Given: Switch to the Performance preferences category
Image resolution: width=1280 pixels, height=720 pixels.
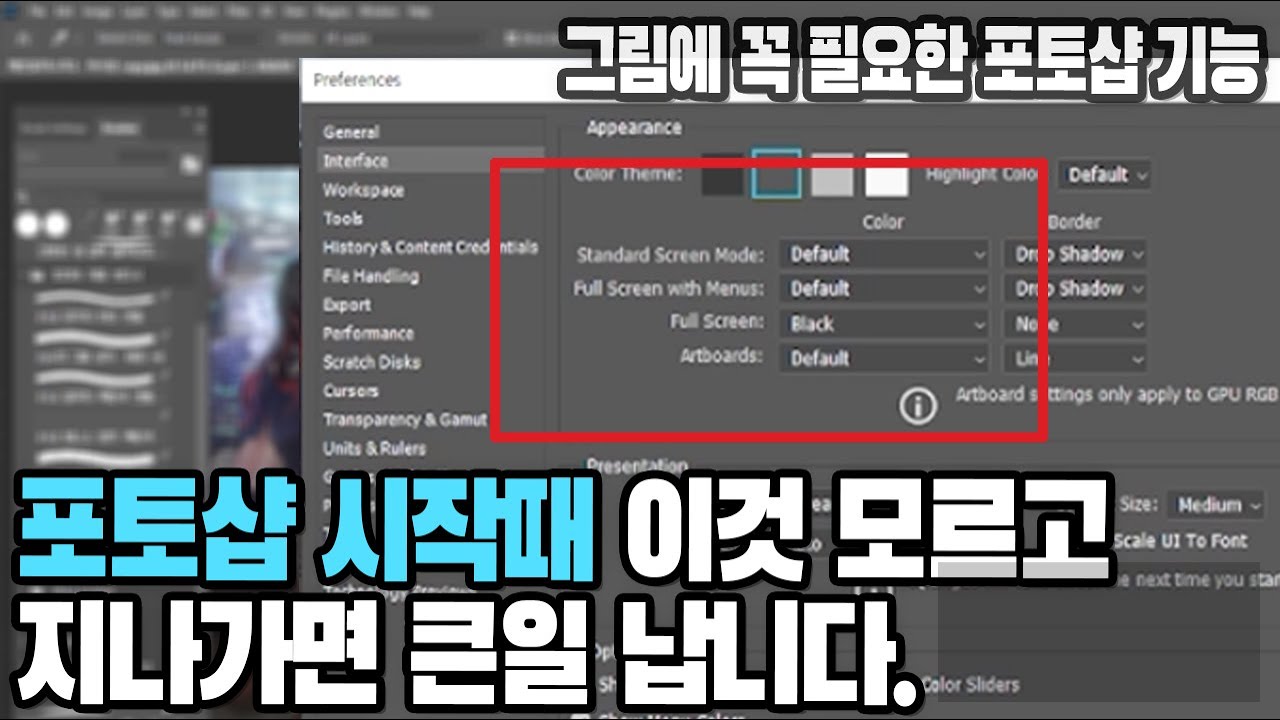Looking at the screenshot, I should [x=368, y=333].
